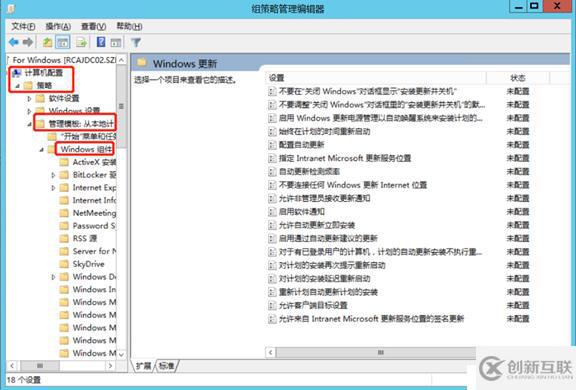Open the 文件(F) menu
The image size is (576, 390).
tap(23, 26)
